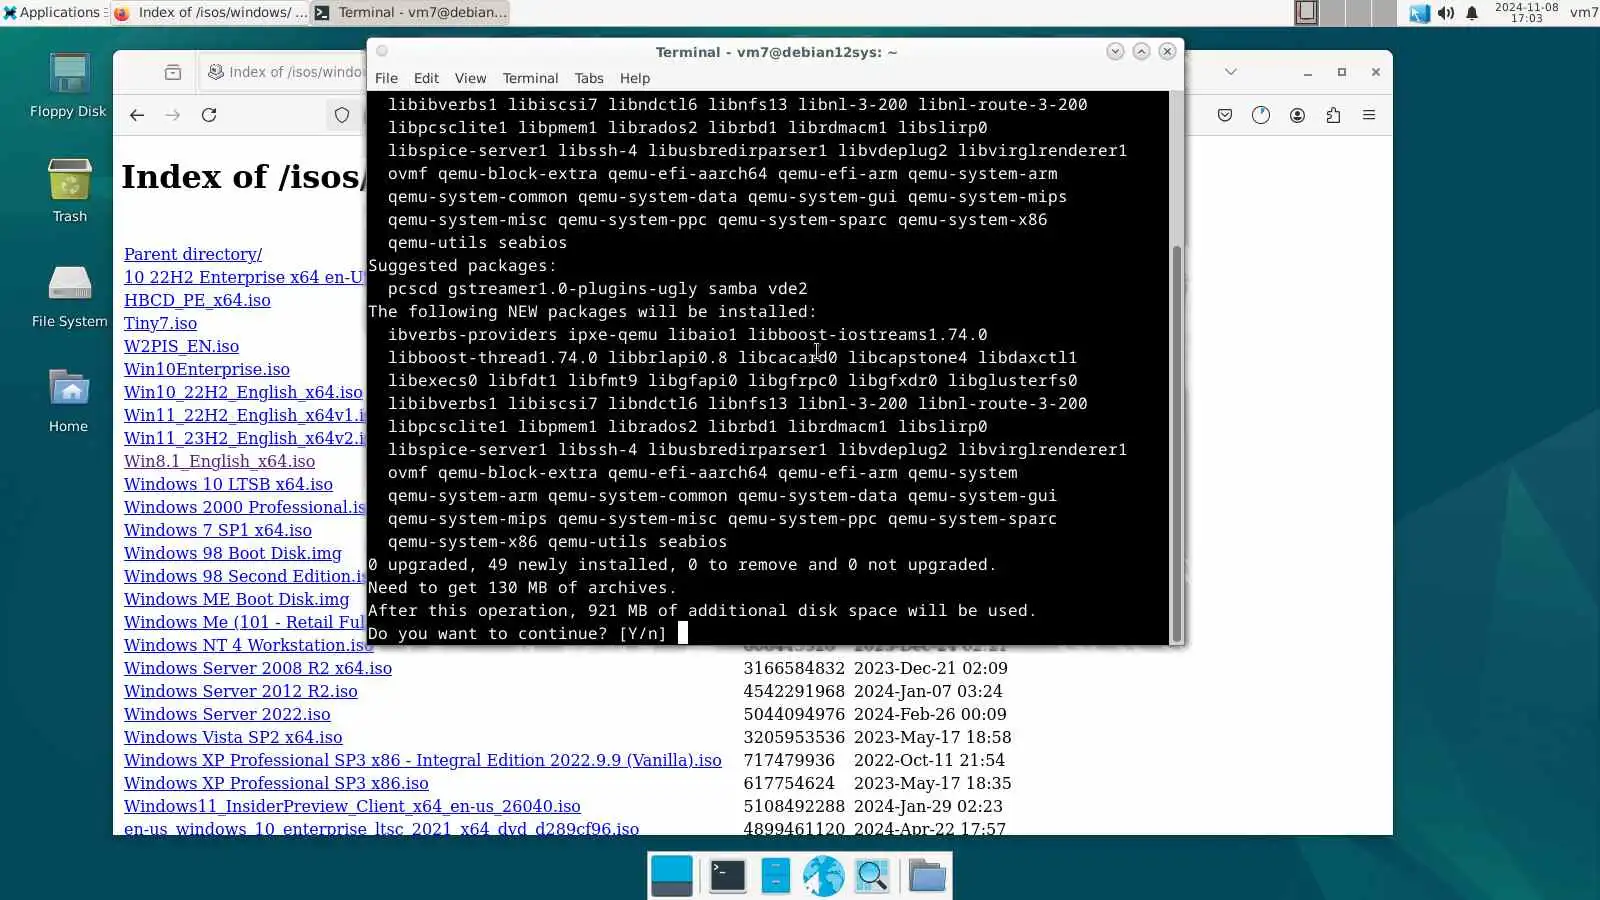Click the date 2023-Dec-21 02:09
The height and width of the screenshot is (900, 1600).
click(930, 668)
